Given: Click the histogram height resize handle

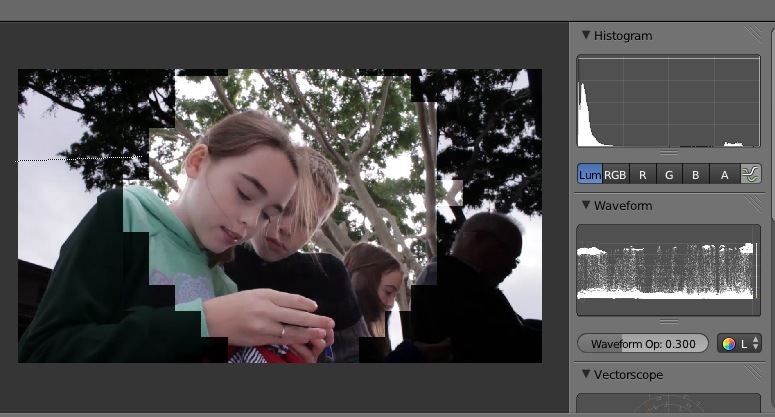Looking at the screenshot, I should (x=669, y=153).
